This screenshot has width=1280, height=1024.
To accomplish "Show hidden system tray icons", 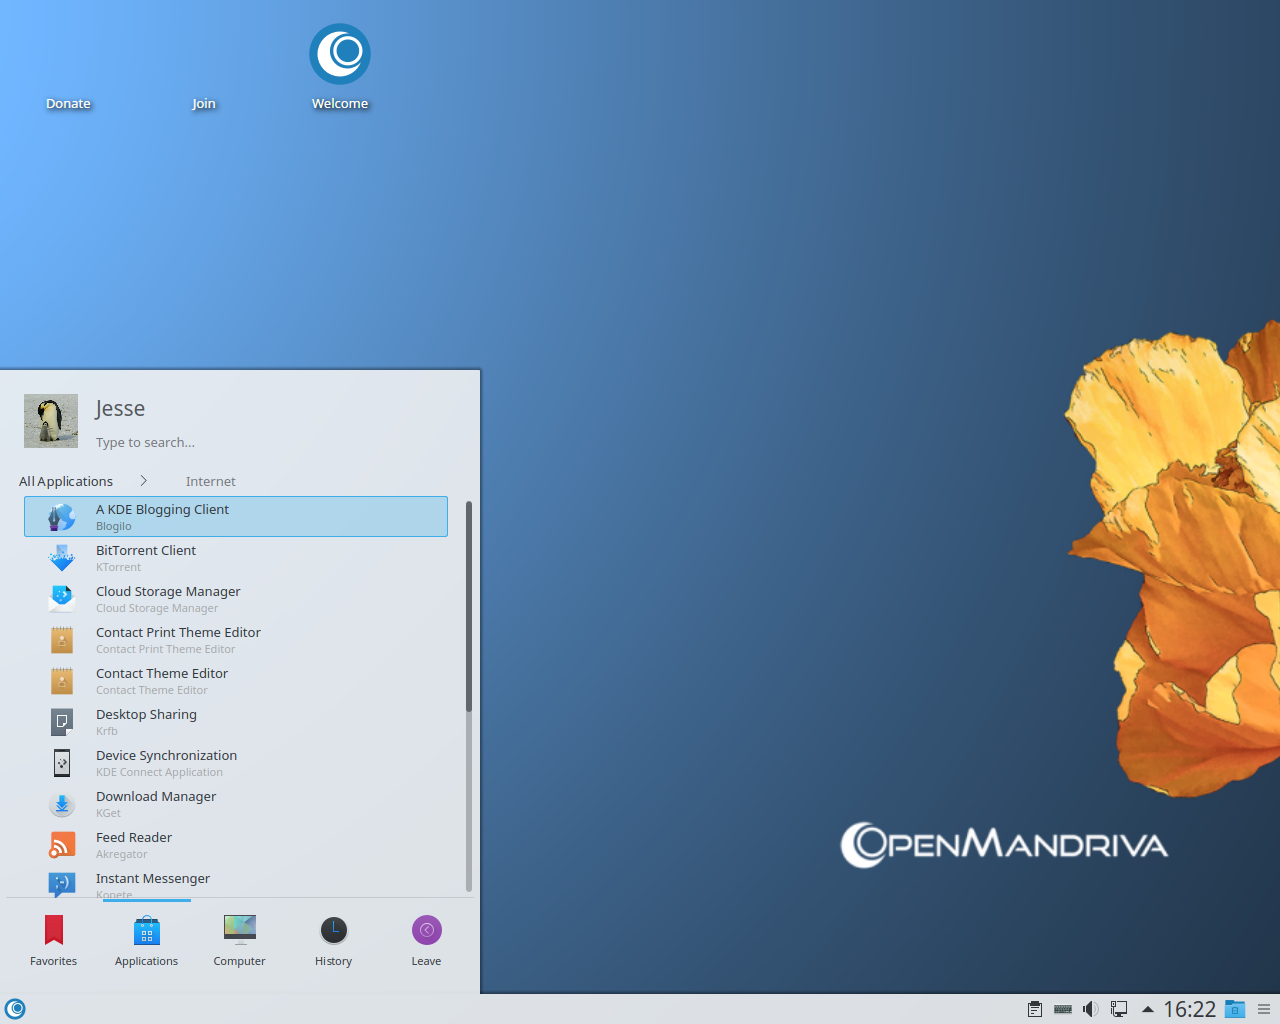I will [1148, 1009].
